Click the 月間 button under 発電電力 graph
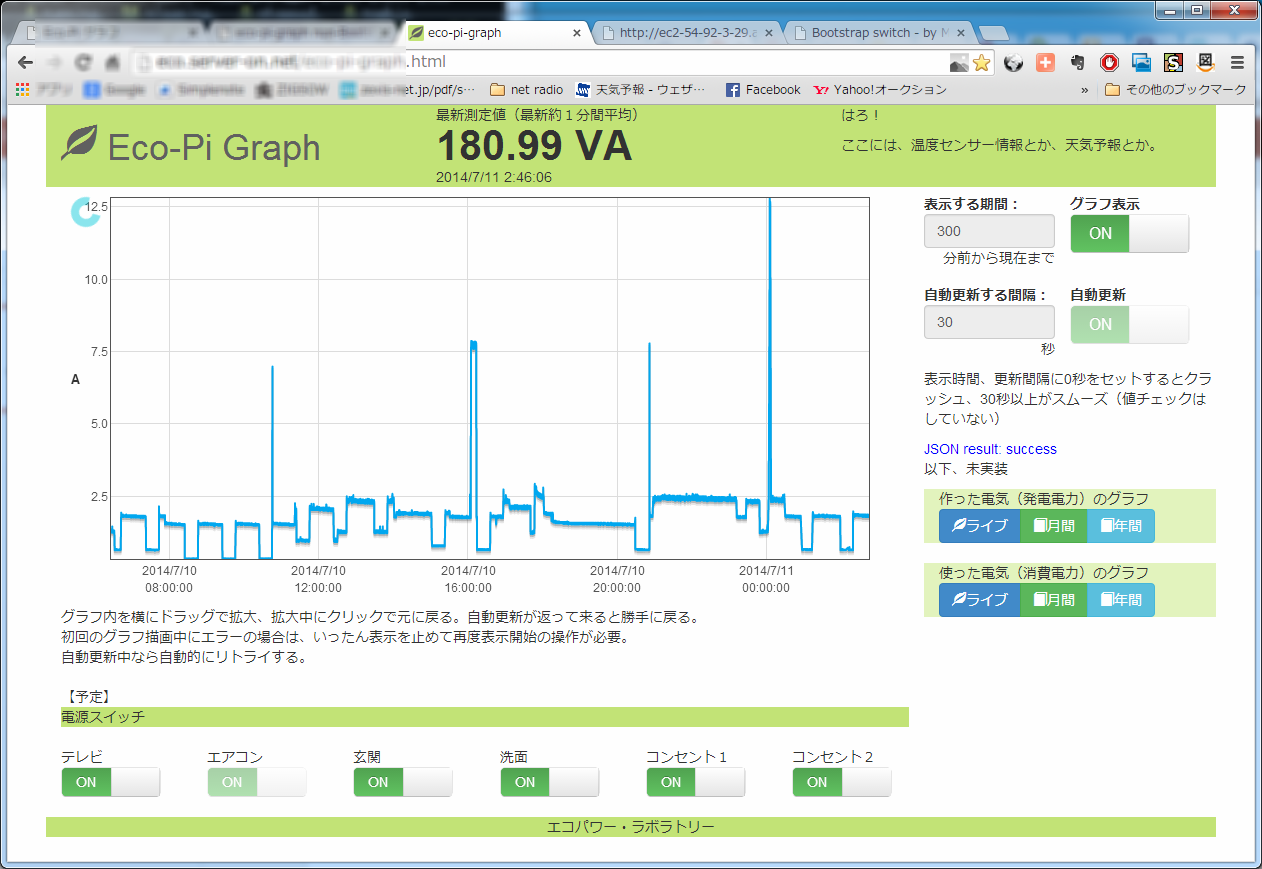Image resolution: width=1262 pixels, height=869 pixels. [1053, 526]
